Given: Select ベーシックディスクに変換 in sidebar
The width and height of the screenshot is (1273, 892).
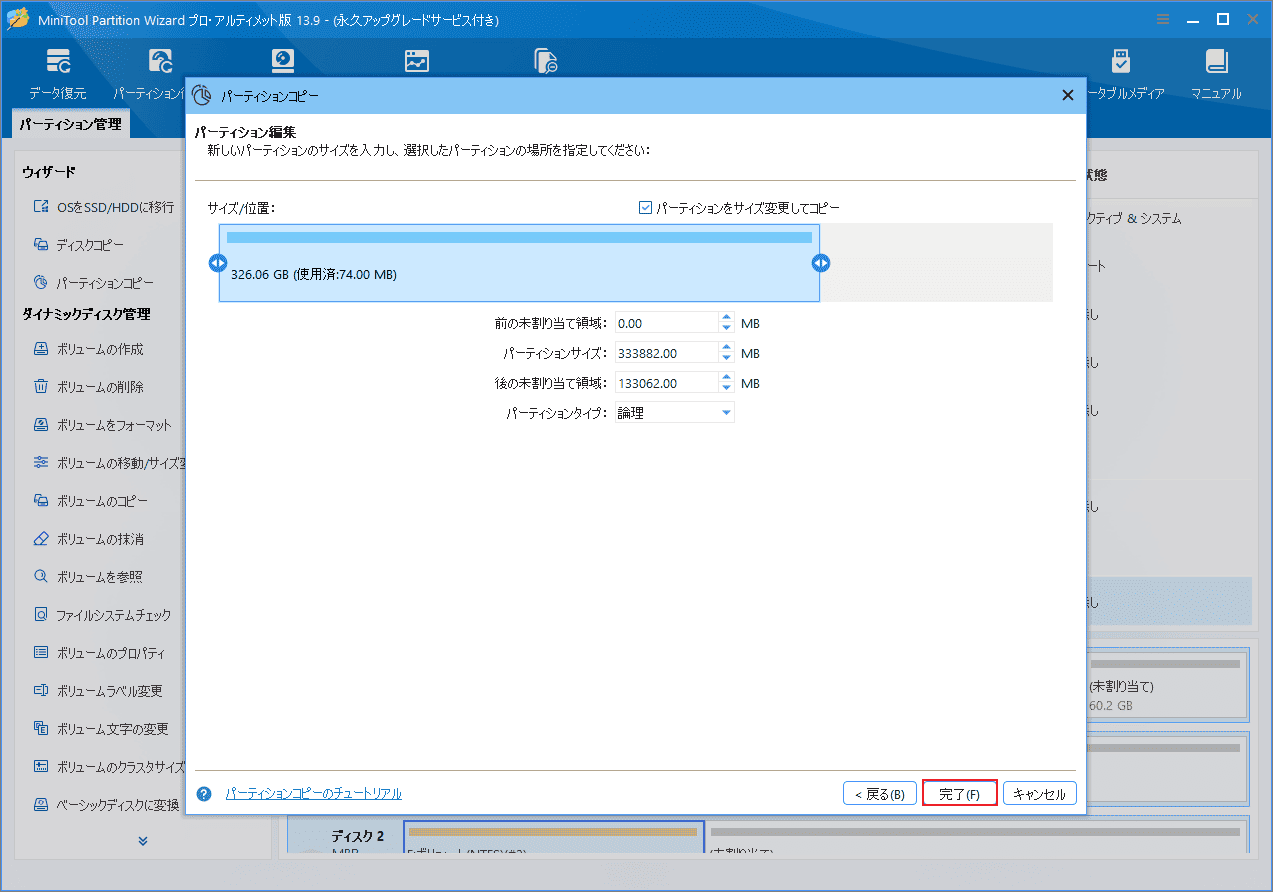Looking at the screenshot, I should 107,805.
